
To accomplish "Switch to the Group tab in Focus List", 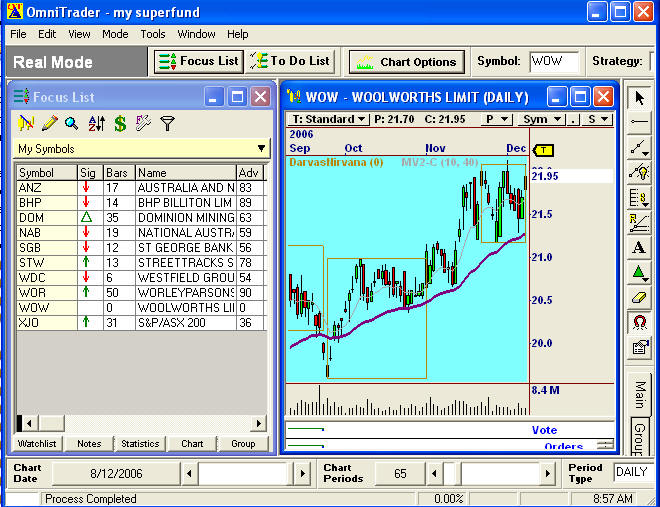I will point(243,444).
